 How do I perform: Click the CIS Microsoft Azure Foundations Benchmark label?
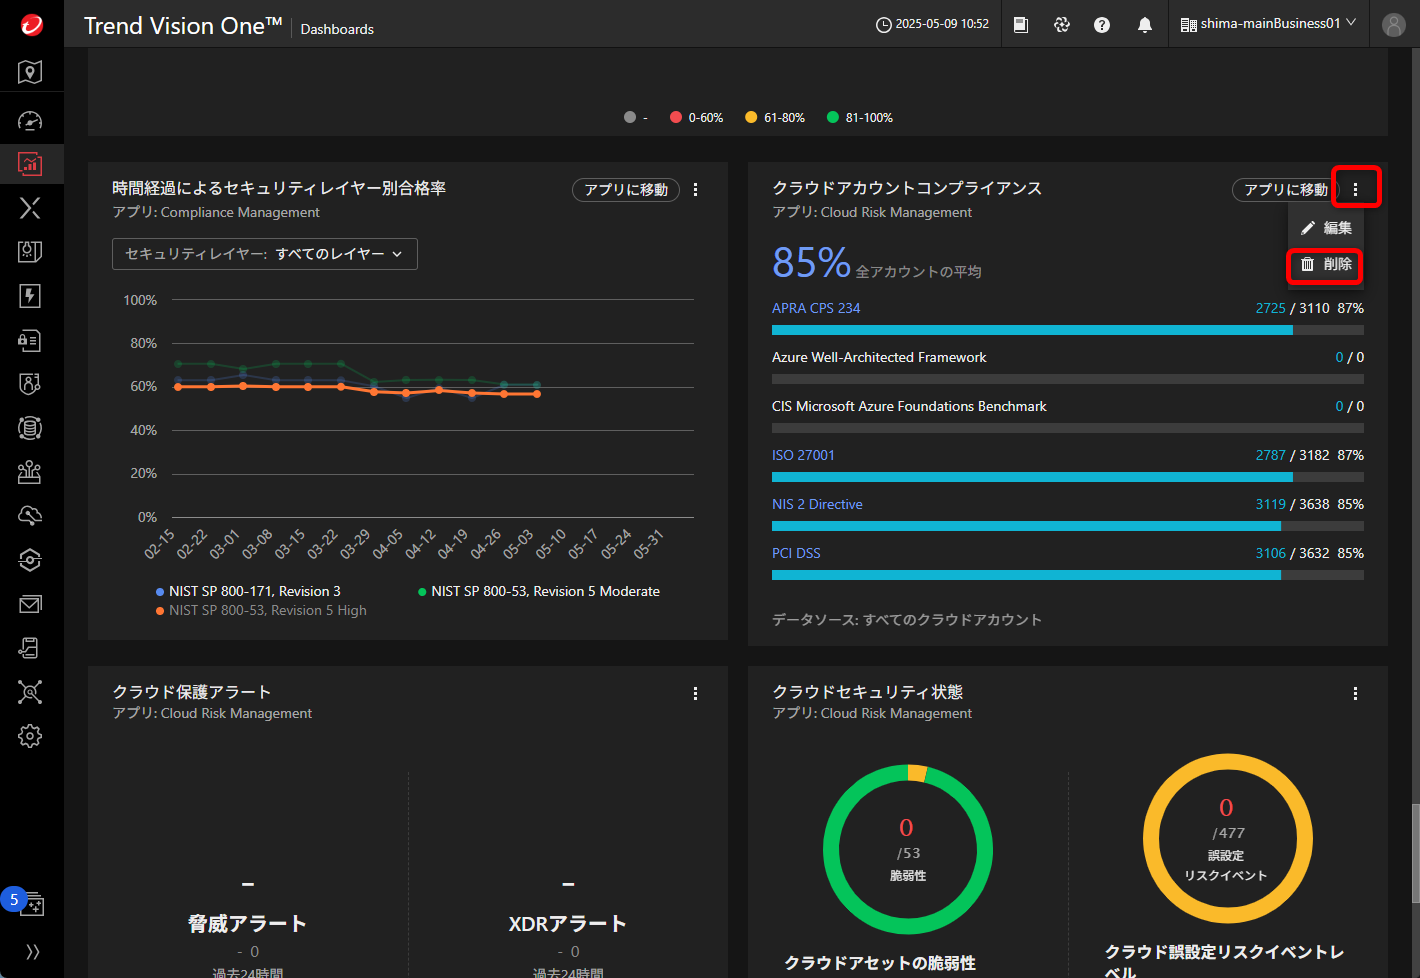point(909,407)
